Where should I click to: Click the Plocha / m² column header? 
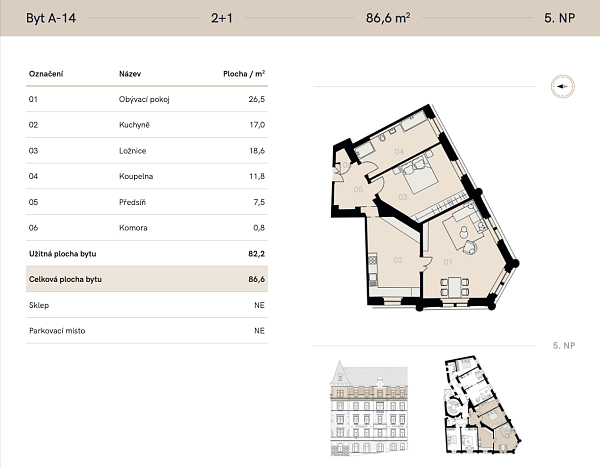pos(243,74)
